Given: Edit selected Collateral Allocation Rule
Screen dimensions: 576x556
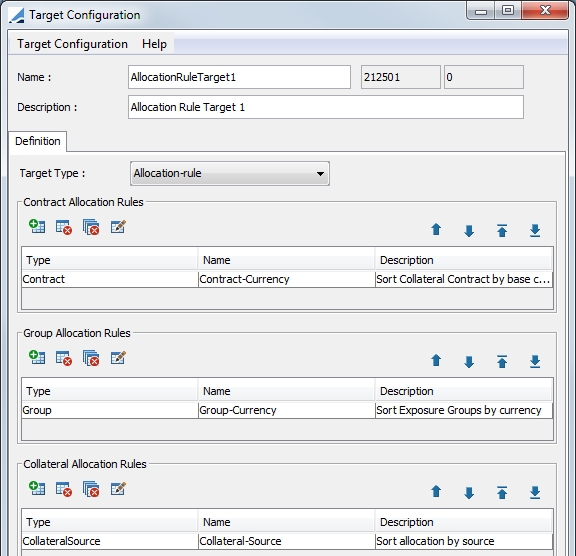Looking at the screenshot, I should 118,489.
